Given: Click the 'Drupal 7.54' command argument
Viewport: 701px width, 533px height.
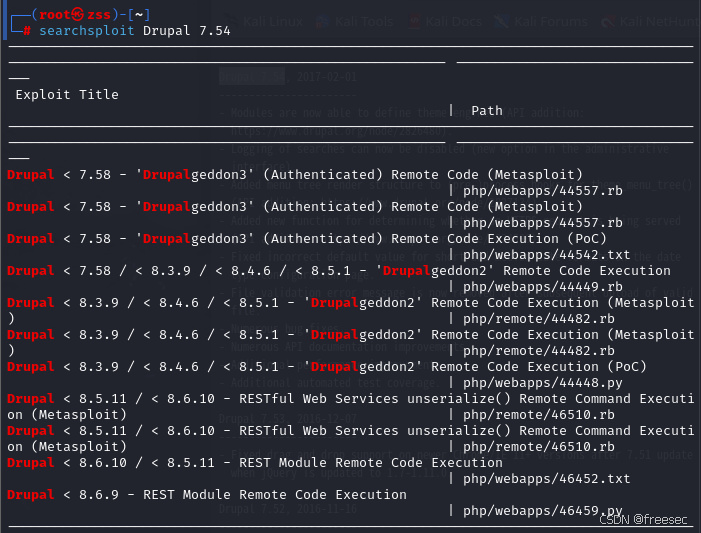Looking at the screenshot, I should [x=187, y=31].
